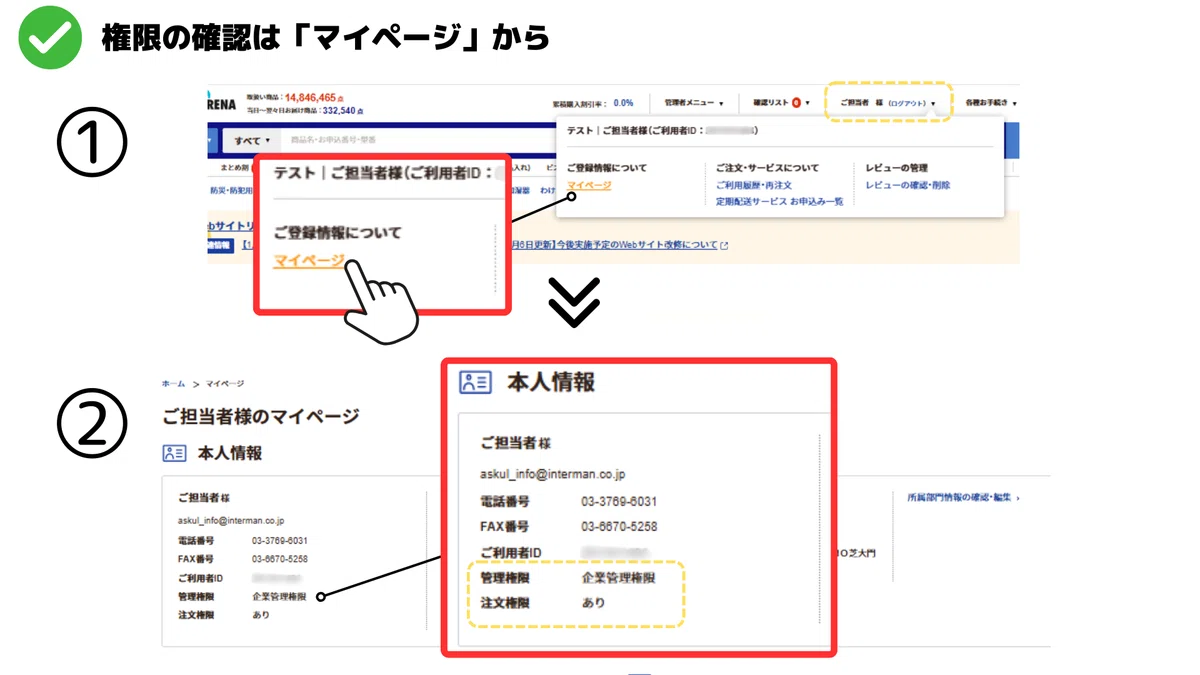This screenshot has width=1200, height=675.
Task: Expand the 確認リスト dropdown
Action: click(781, 103)
